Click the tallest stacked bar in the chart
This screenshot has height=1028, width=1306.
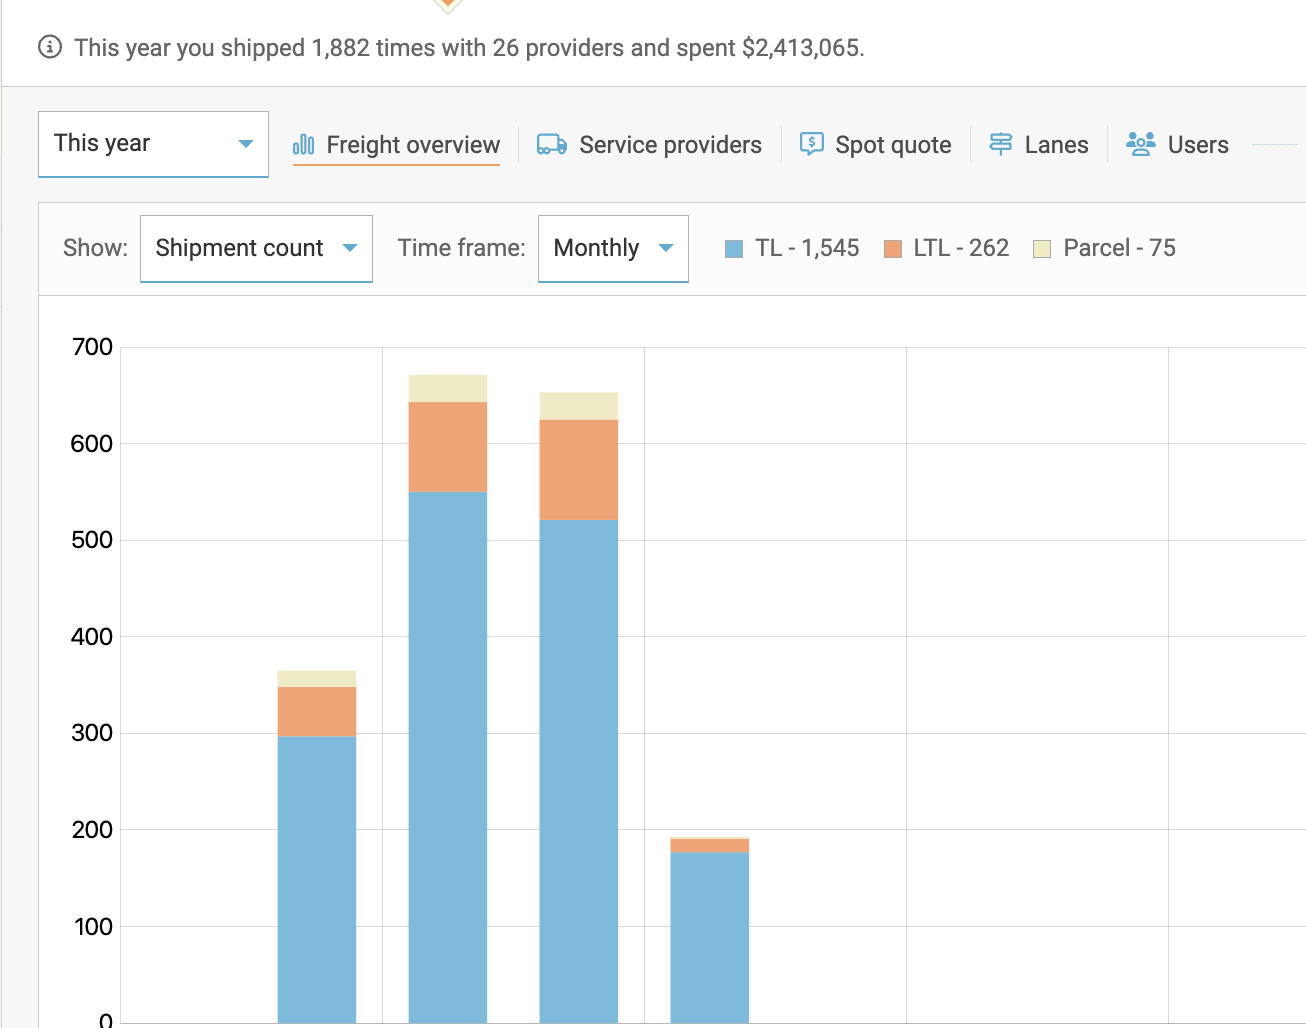(x=446, y=700)
